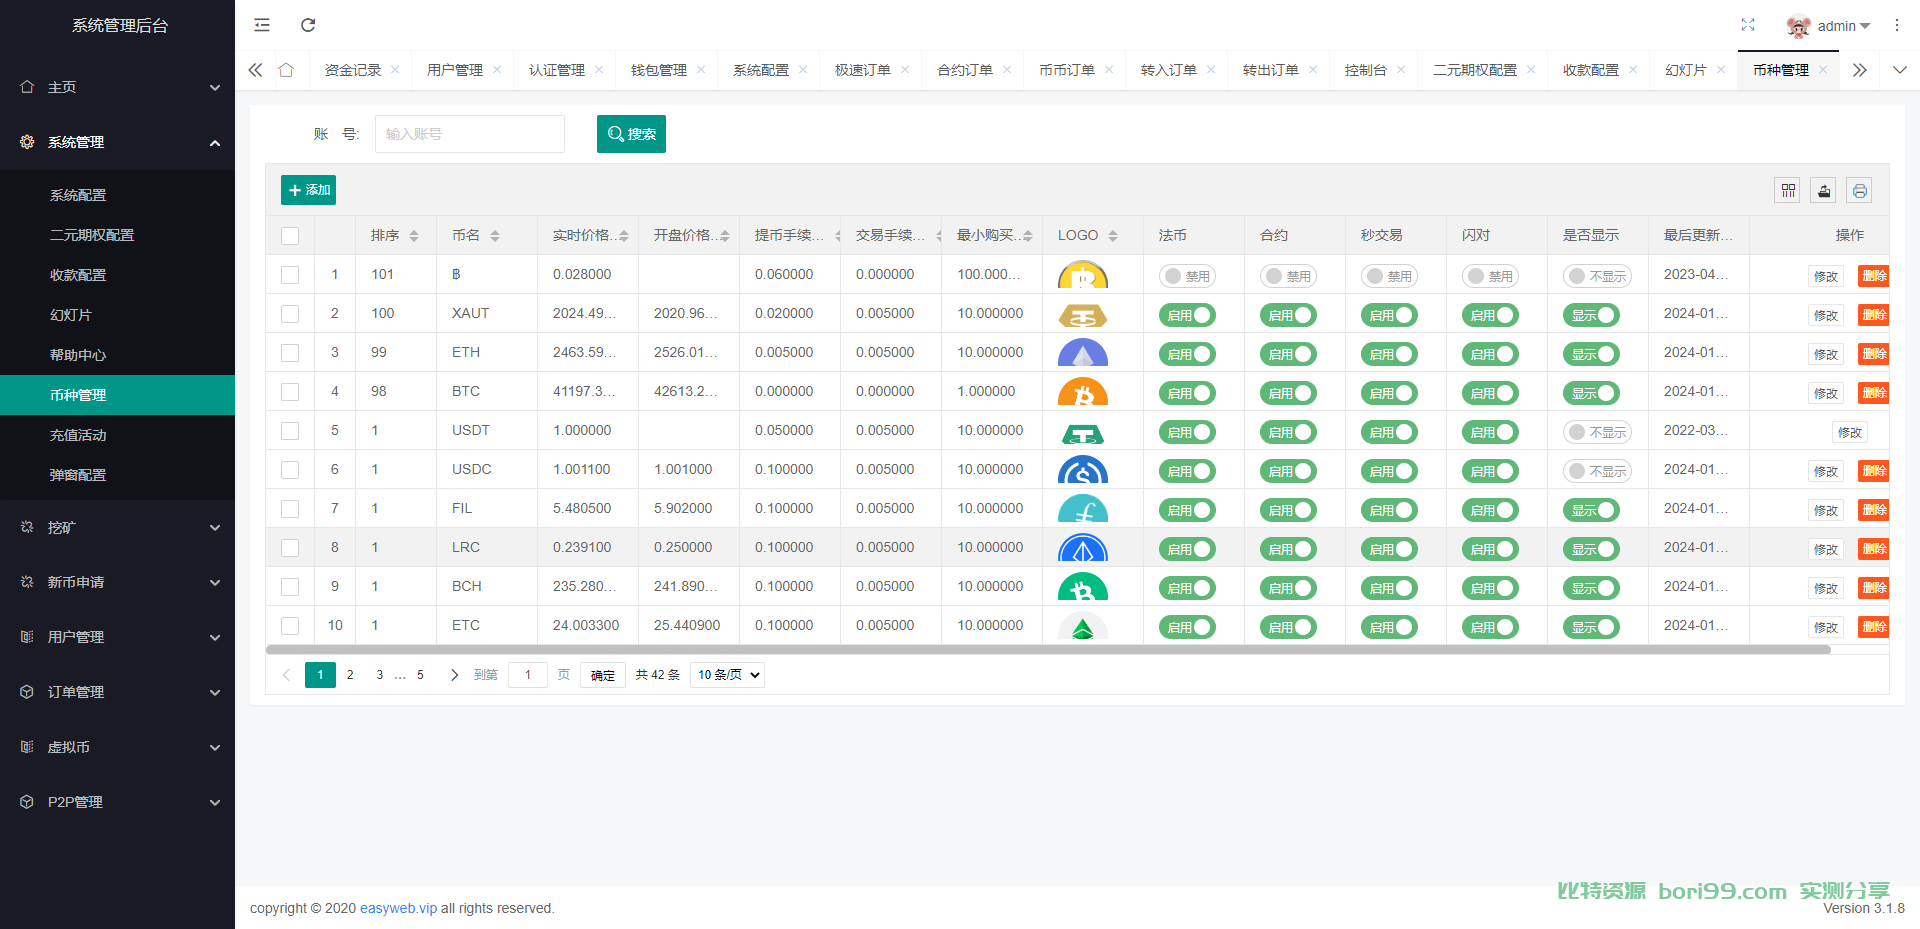Click 删除 for the ETH row
The height and width of the screenshot is (929, 1920).
1874,354
